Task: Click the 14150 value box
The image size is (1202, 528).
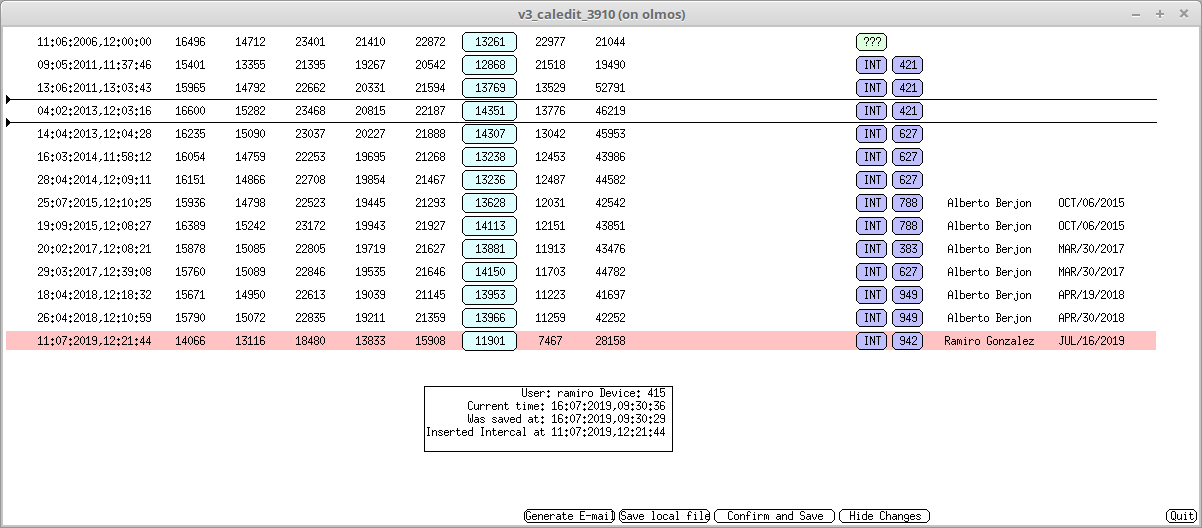Action: coord(490,272)
